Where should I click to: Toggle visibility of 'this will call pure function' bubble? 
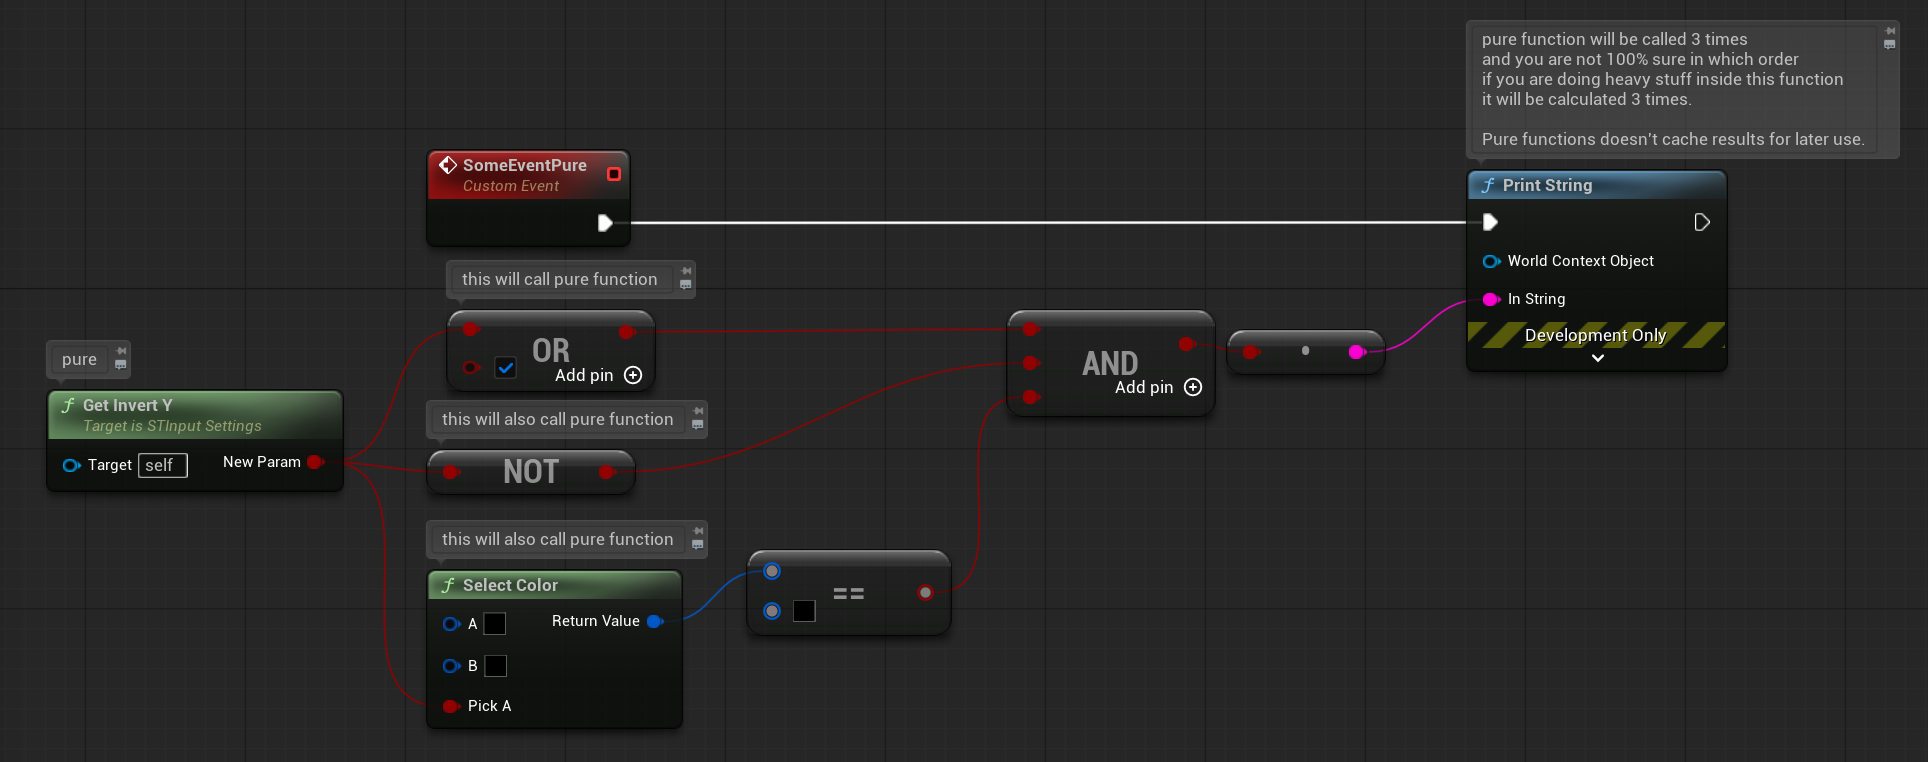coord(685,285)
